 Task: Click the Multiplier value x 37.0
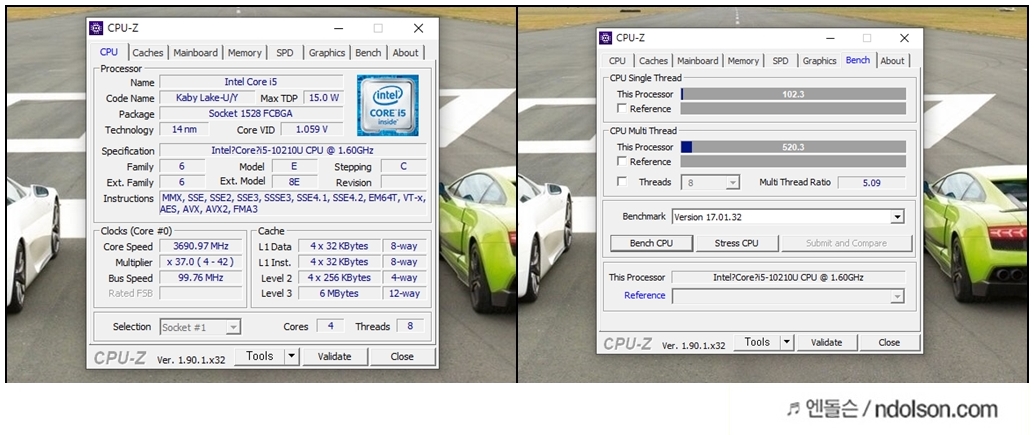[x=200, y=262]
